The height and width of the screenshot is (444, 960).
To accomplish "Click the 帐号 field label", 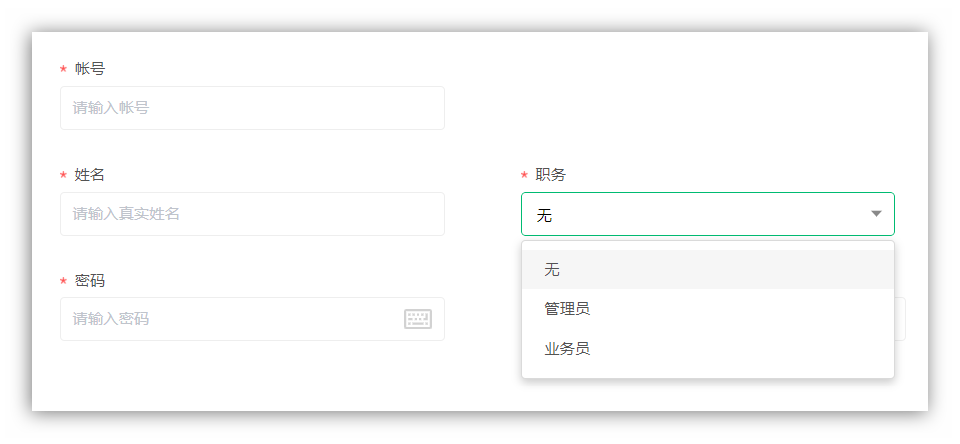I will [90, 69].
